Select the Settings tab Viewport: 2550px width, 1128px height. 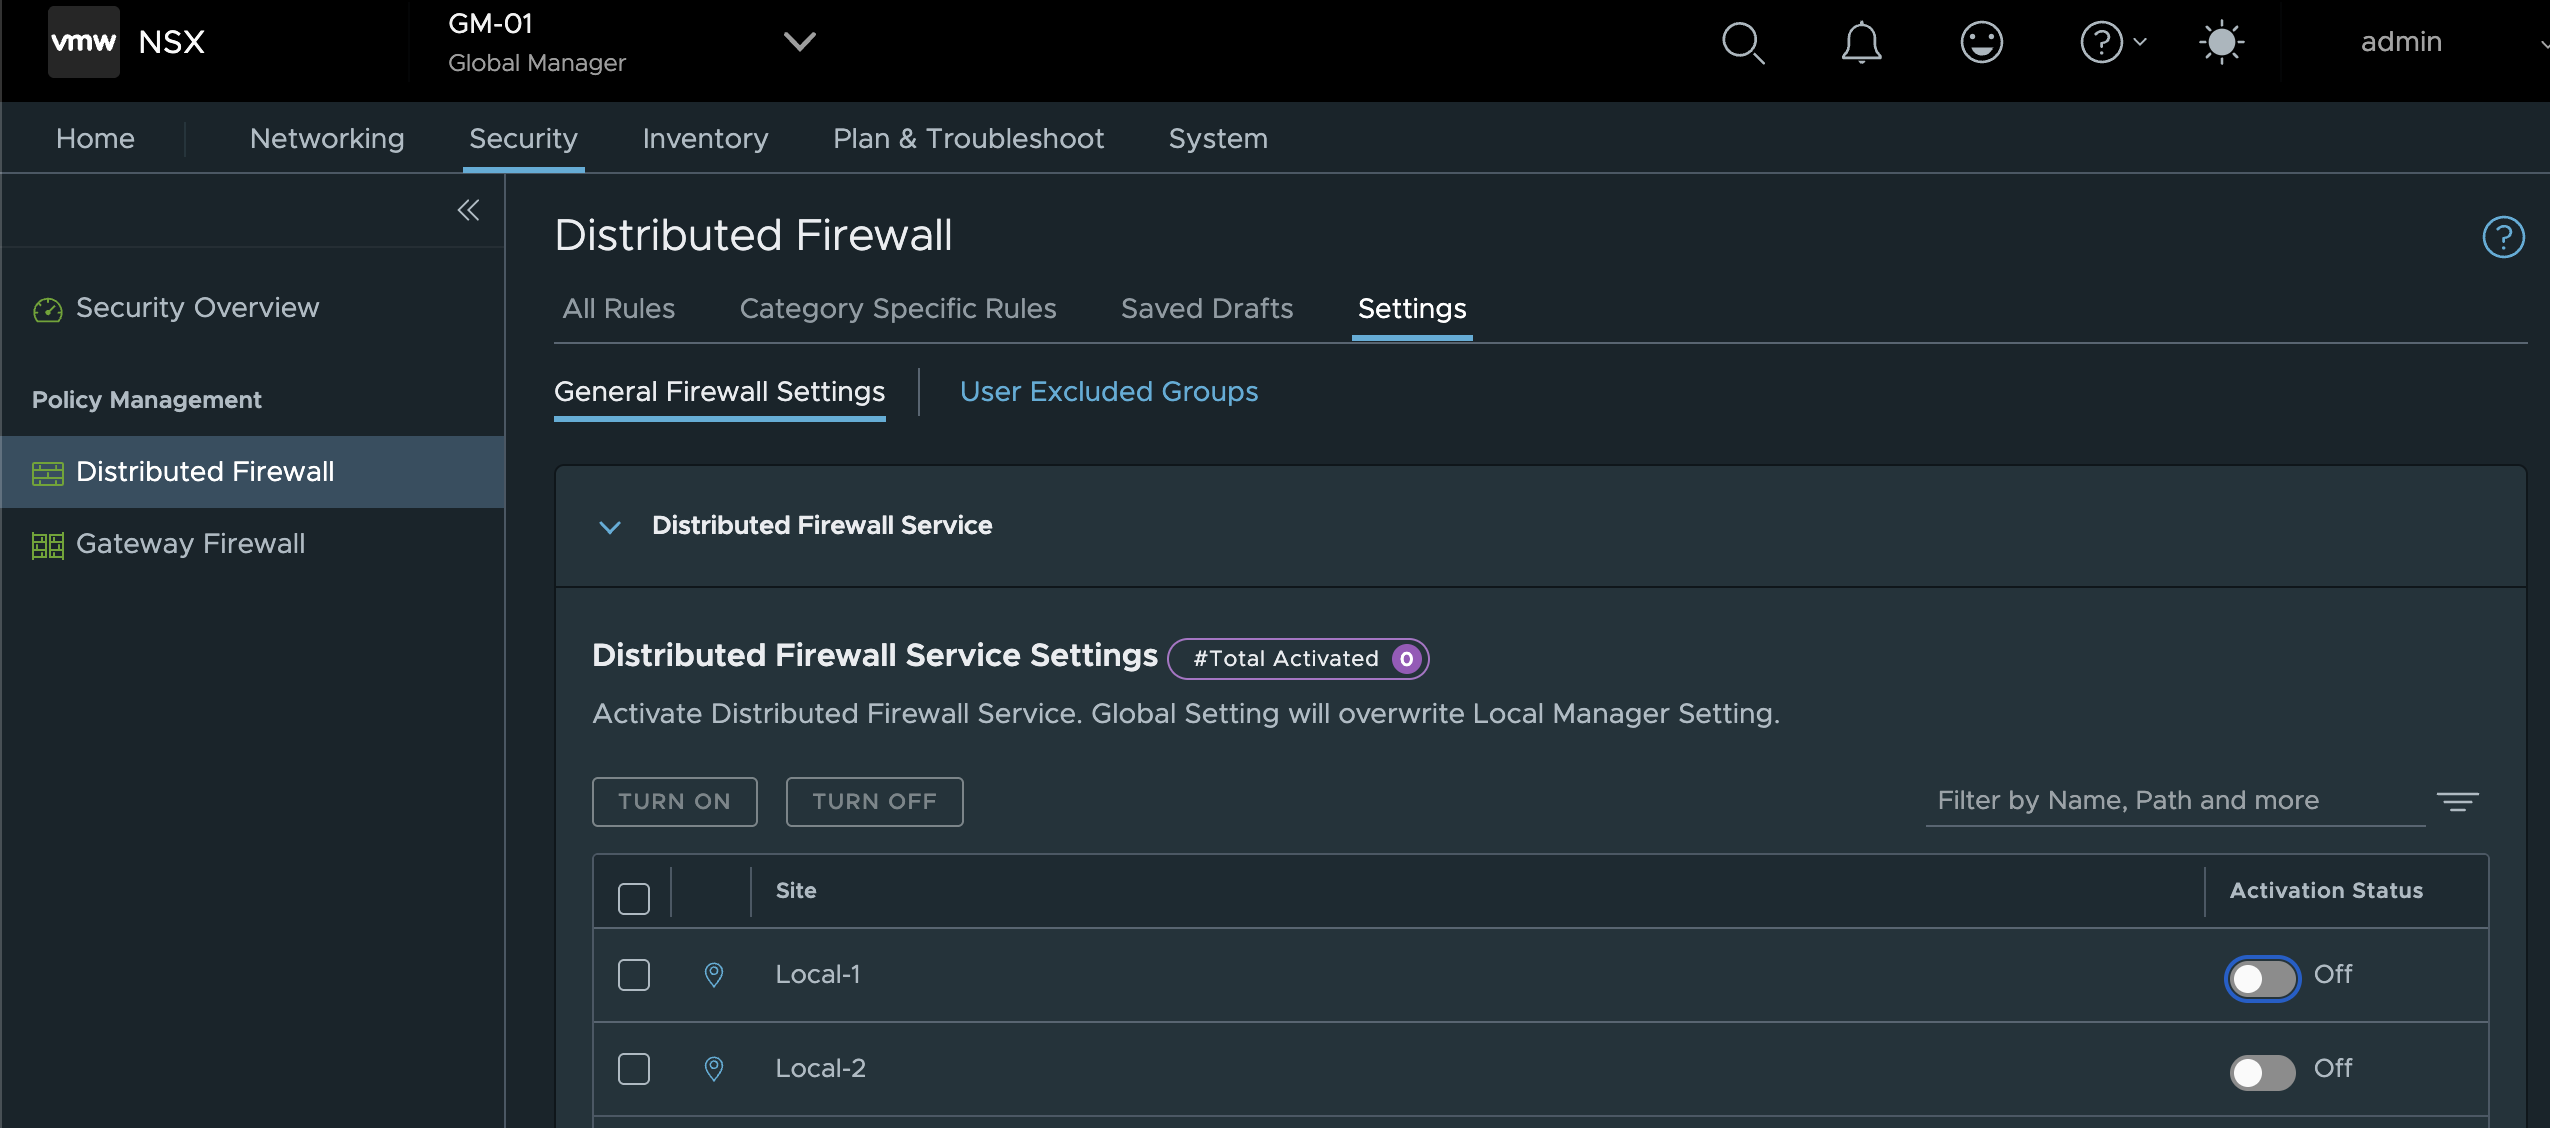[1411, 308]
